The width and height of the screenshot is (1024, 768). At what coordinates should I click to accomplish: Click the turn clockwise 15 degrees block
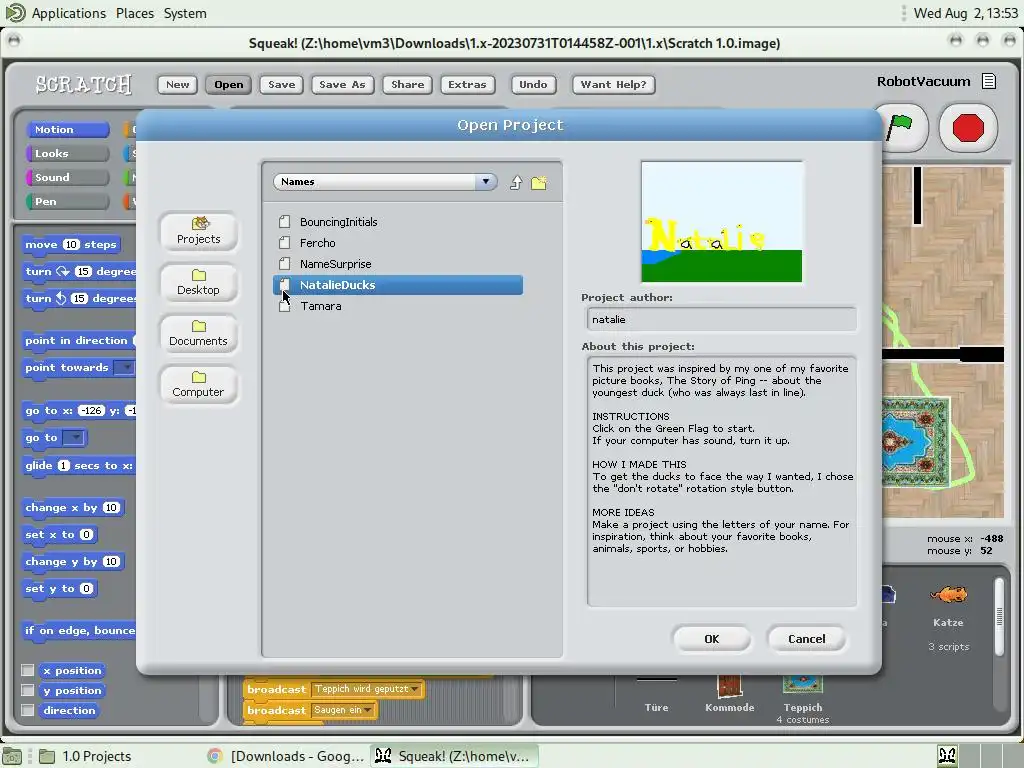pos(78,271)
